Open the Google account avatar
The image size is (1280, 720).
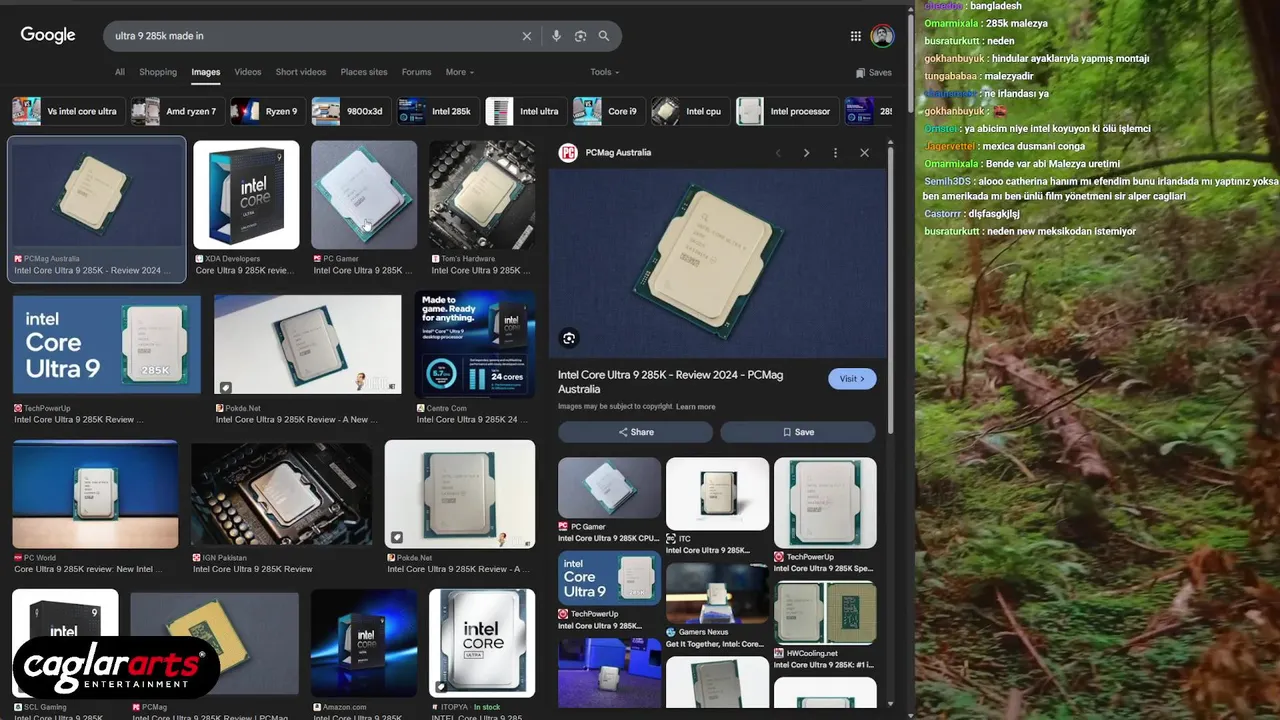tap(882, 36)
